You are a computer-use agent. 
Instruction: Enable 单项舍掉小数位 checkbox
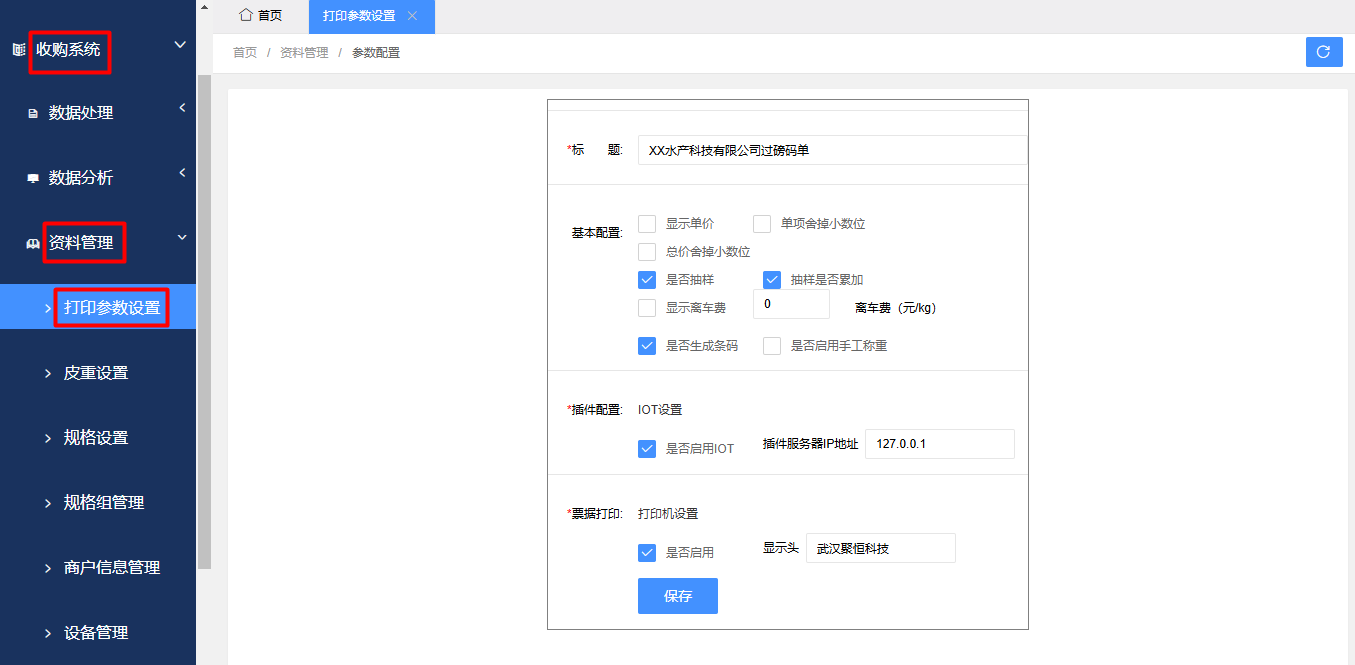(x=762, y=224)
